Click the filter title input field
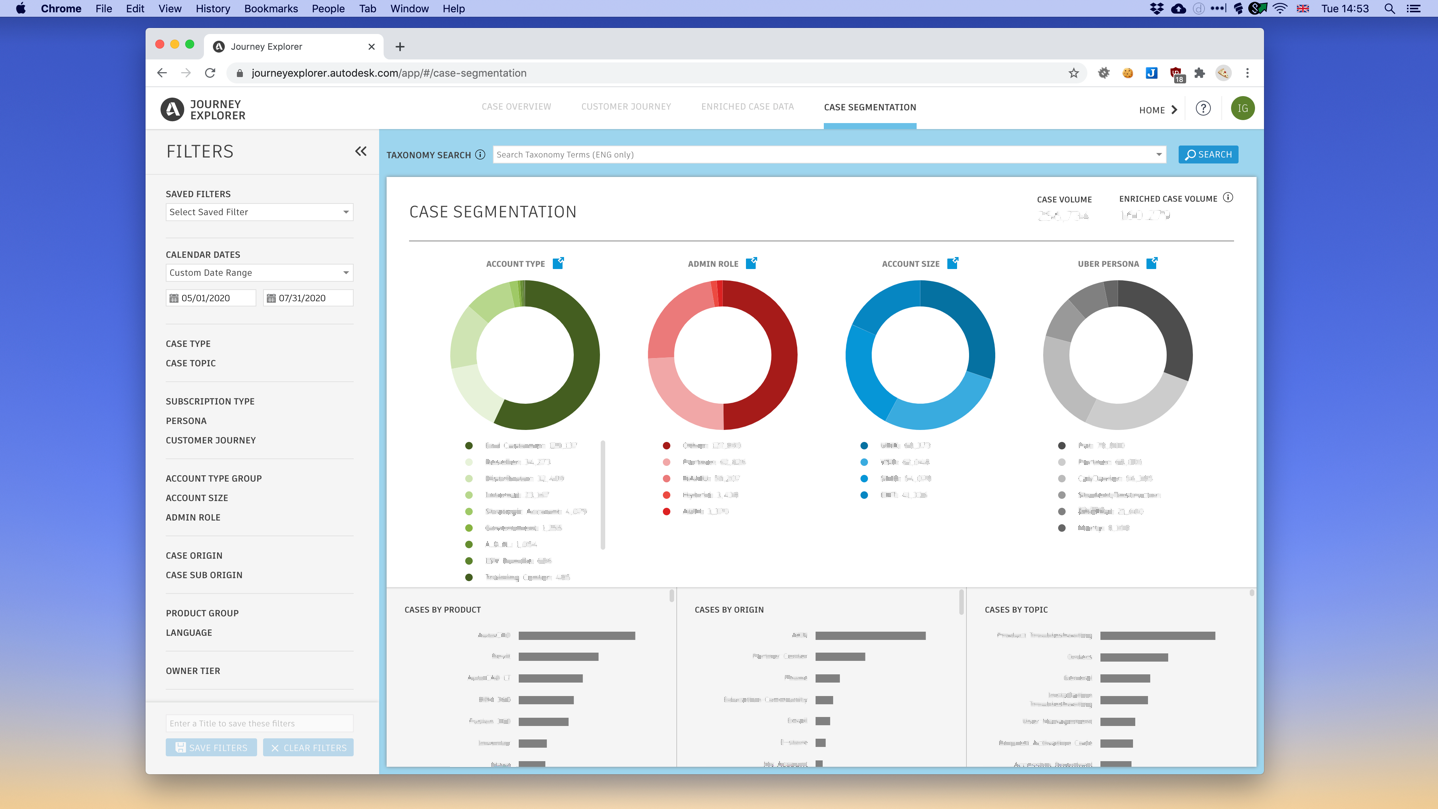This screenshot has height=809, width=1438. pos(259,723)
